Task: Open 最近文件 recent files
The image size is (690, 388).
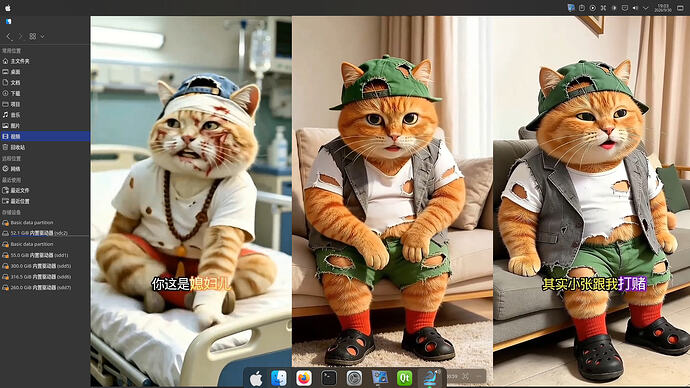Action: tap(45, 190)
